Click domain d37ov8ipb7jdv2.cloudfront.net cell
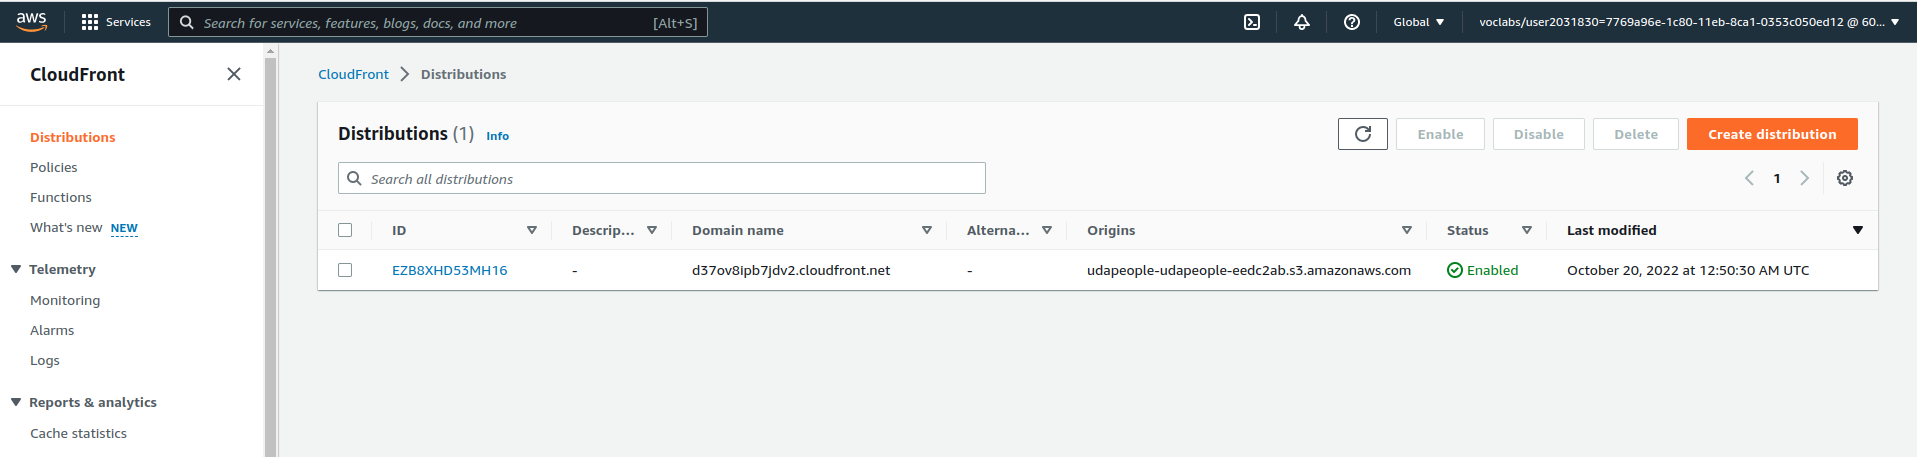The height and width of the screenshot is (457, 1917). (x=791, y=270)
